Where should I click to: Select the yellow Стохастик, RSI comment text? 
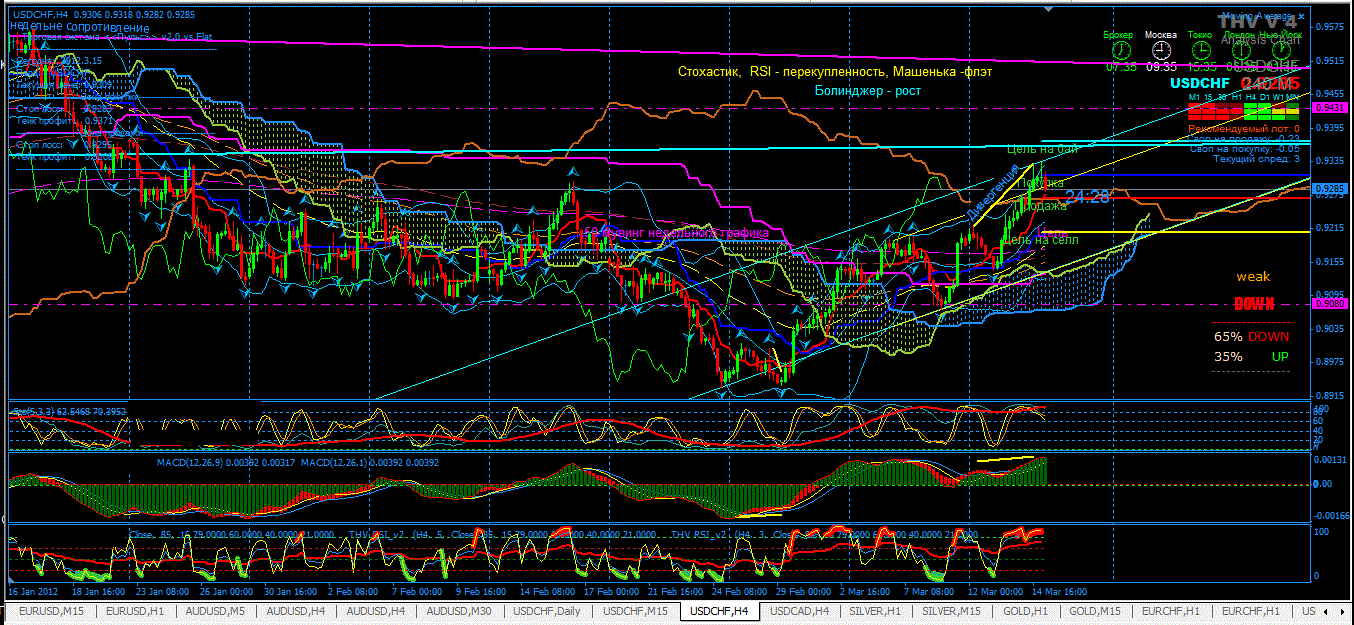click(835, 72)
